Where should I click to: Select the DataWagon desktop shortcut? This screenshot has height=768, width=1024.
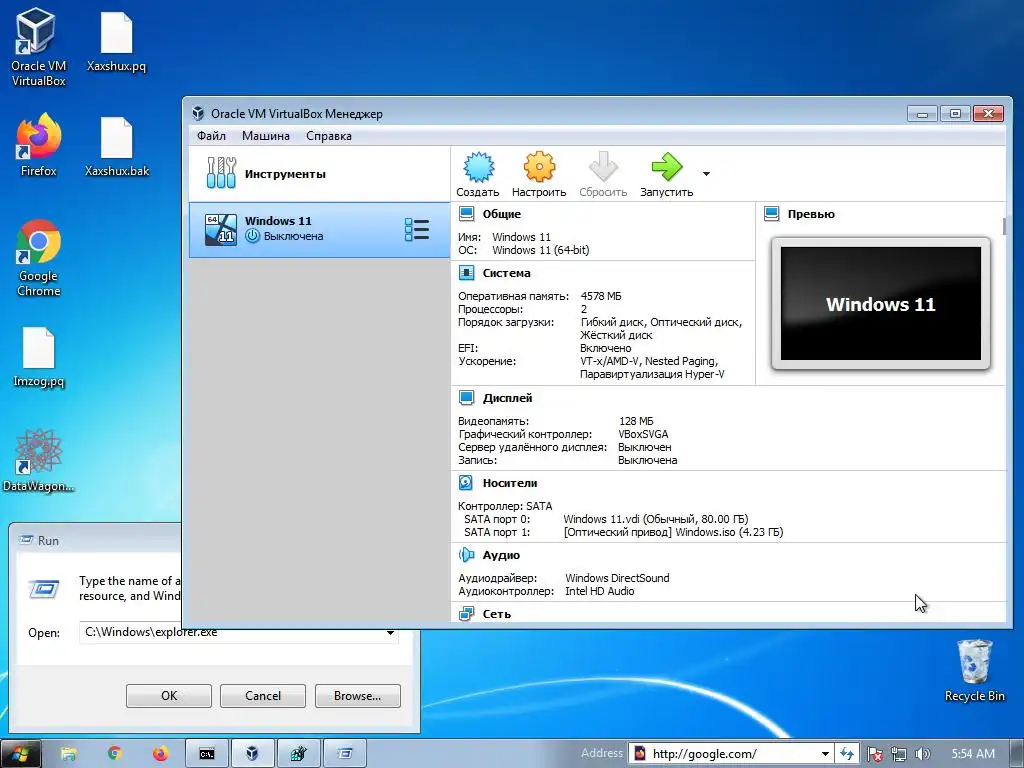[x=39, y=460]
